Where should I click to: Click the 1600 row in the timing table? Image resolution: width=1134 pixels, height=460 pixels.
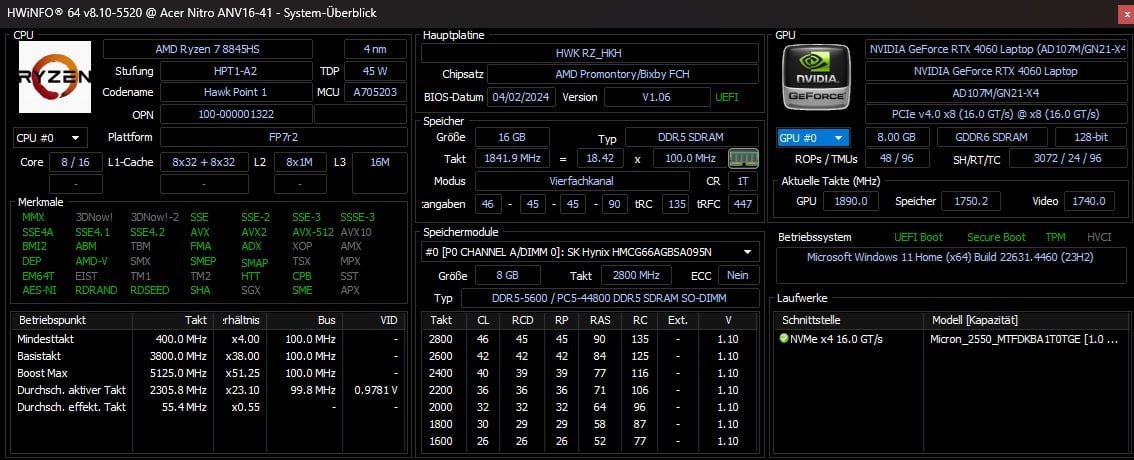(x=589, y=440)
